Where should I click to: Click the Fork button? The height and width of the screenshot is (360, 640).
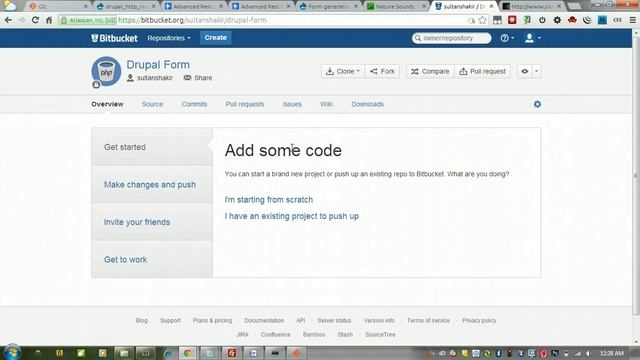(382, 71)
